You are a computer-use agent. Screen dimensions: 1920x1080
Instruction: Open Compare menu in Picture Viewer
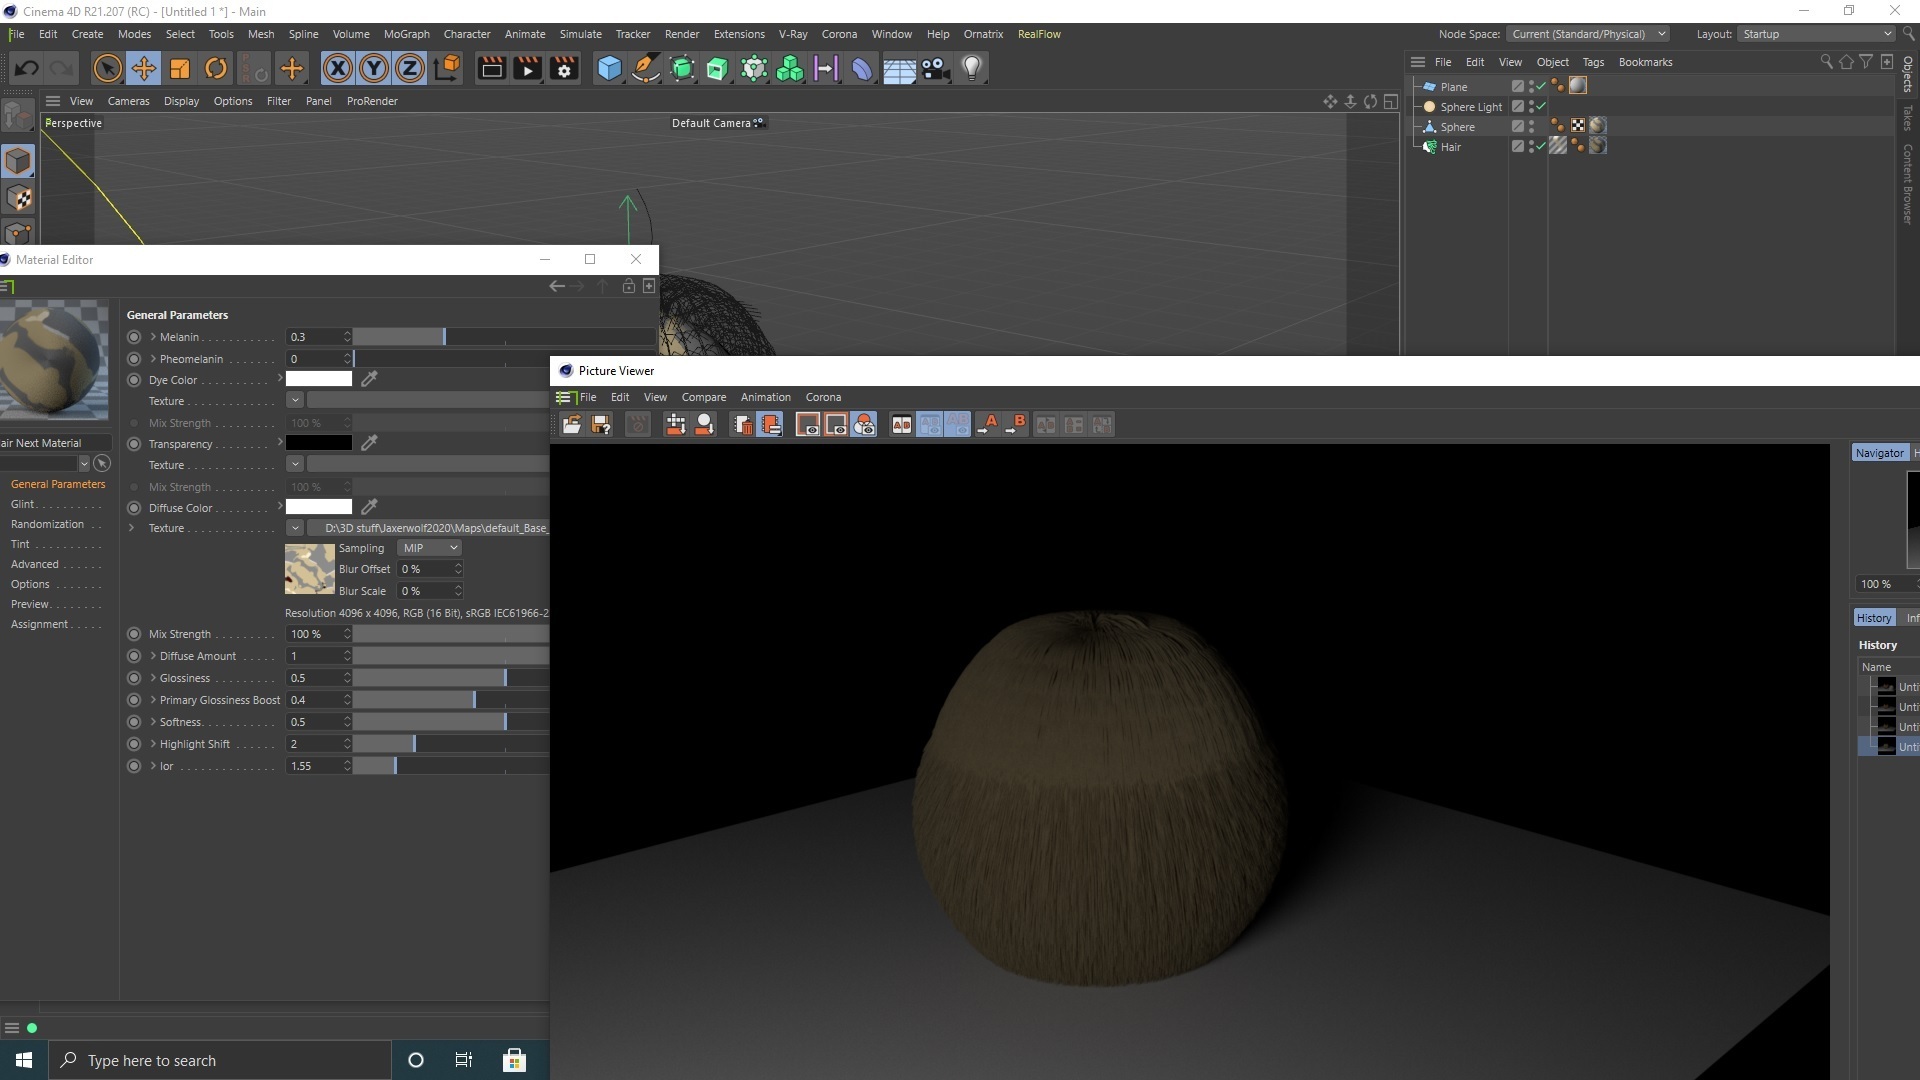[x=704, y=397]
